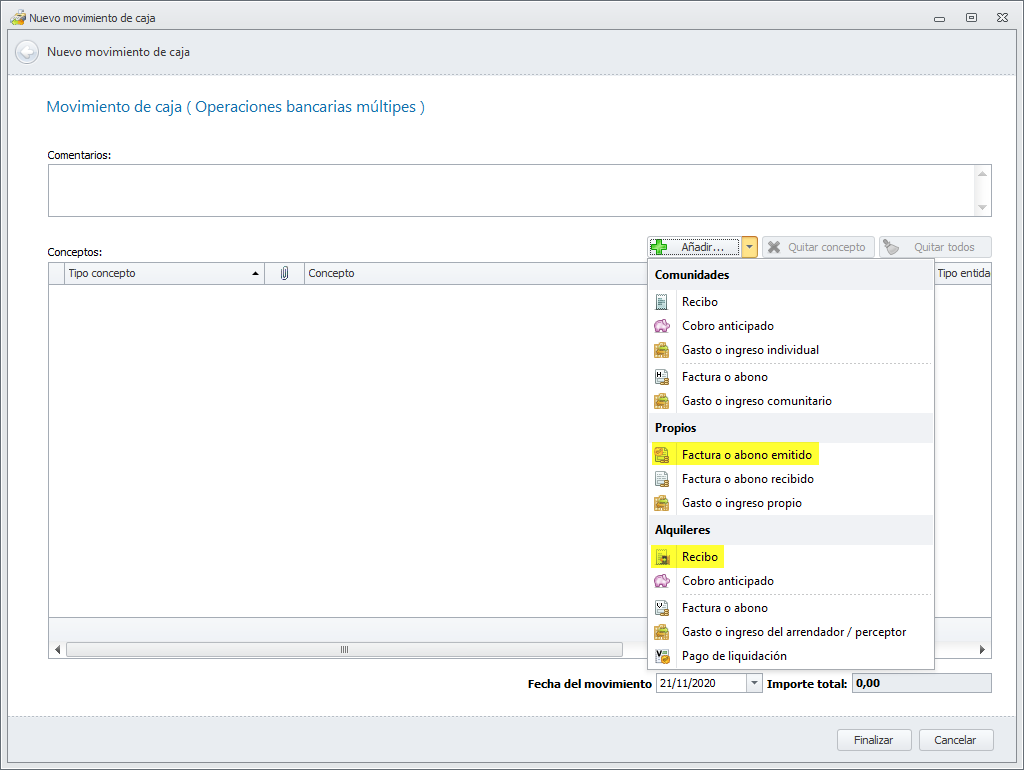Click the Quitar concepto button
The height and width of the screenshot is (770, 1024).
[x=818, y=247]
